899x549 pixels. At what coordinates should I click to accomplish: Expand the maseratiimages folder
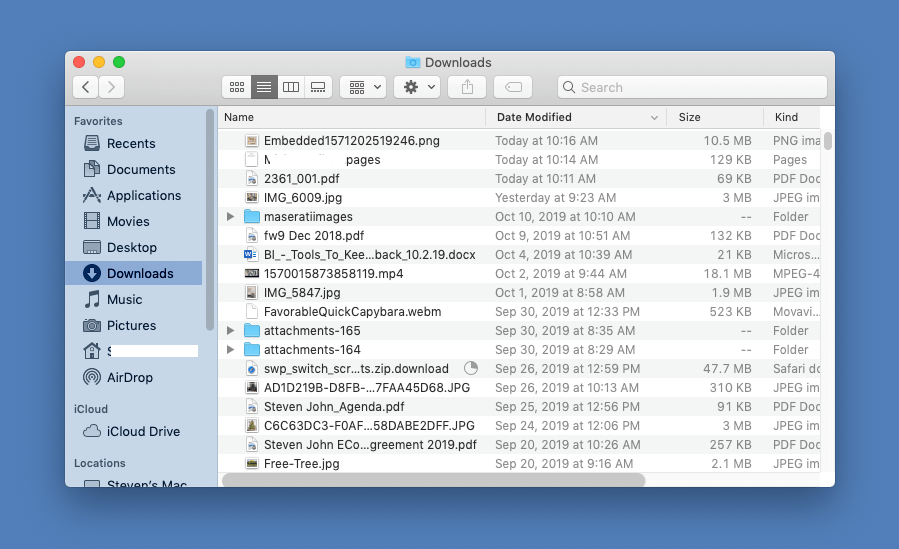click(x=230, y=217)
